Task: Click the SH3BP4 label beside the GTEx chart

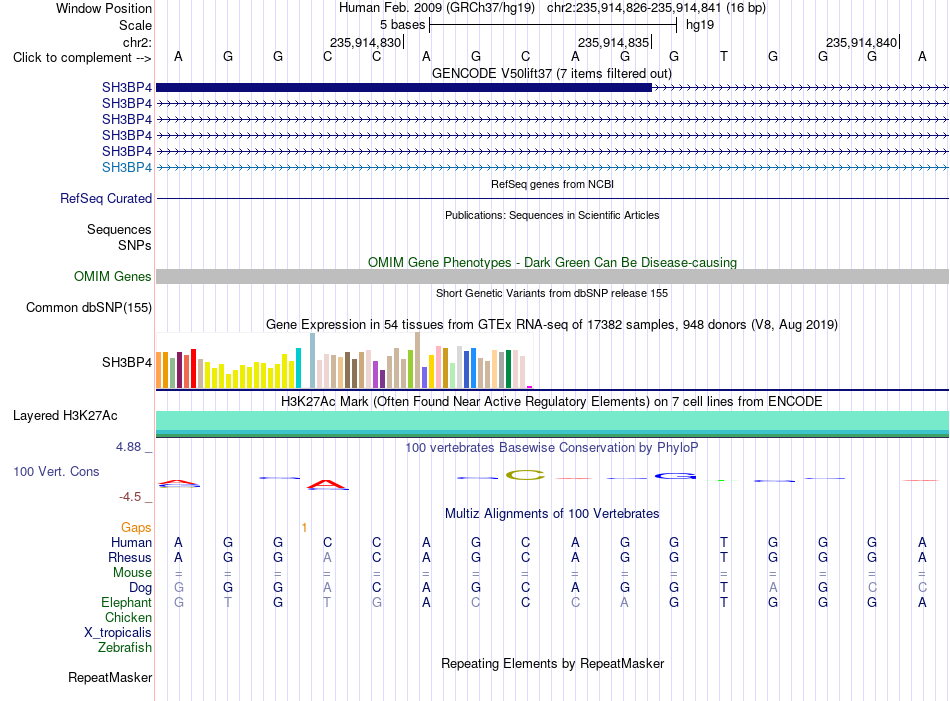Action: (x=127, y=362)
